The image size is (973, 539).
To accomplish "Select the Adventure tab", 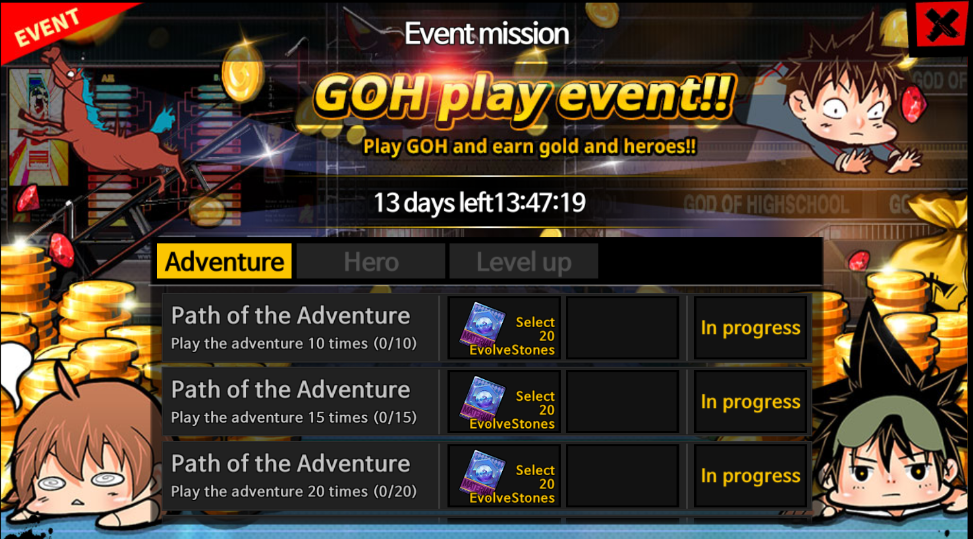I will (224, 261).
